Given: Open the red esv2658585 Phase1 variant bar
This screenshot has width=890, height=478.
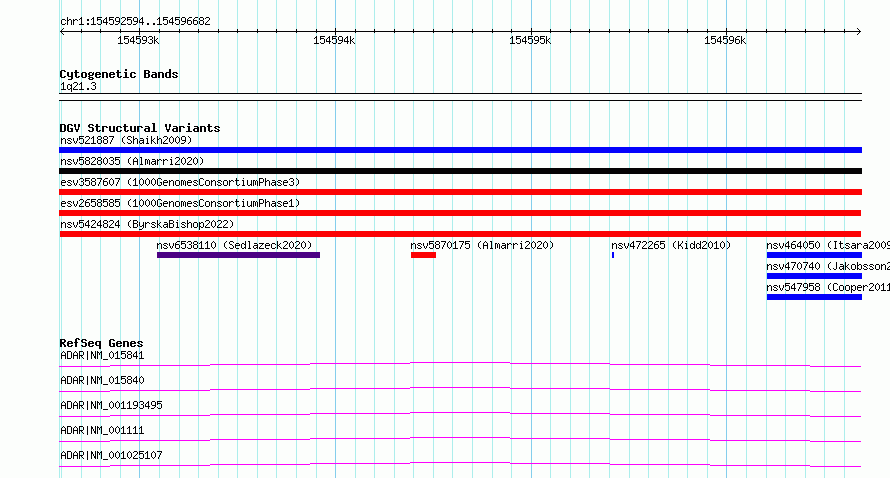Looking at the screenshot, I should [x=460, y=213].
